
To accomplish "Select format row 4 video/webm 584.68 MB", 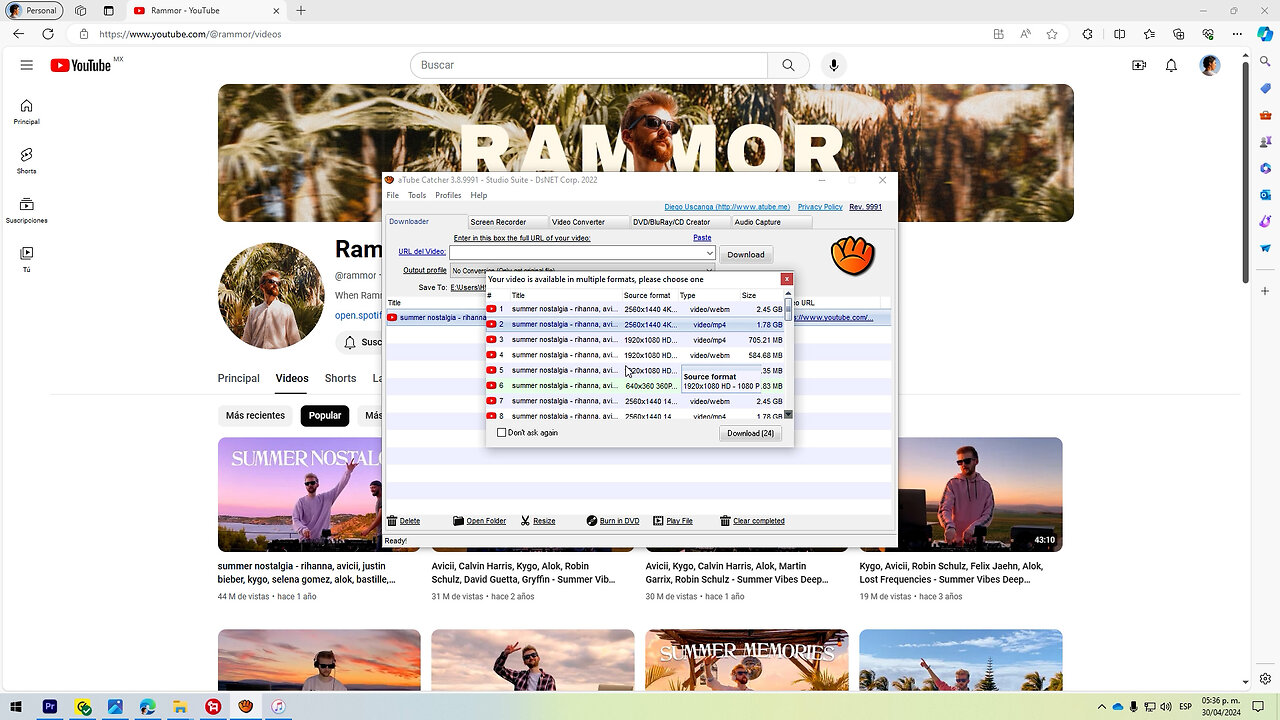I will (x=635, y=355).
